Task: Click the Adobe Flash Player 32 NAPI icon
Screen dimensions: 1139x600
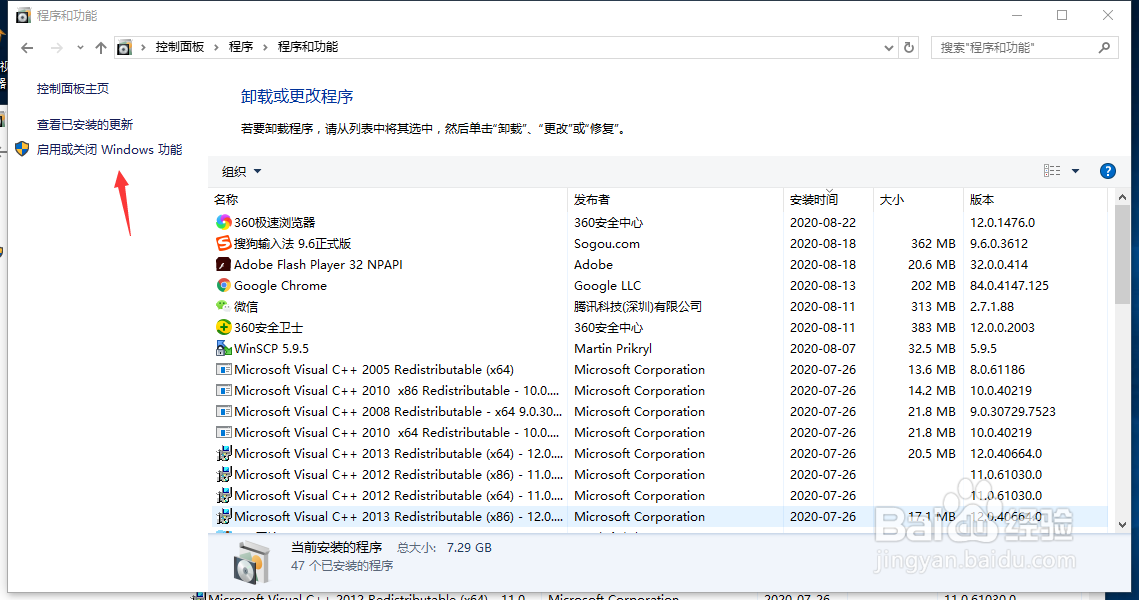Action: 223,264
